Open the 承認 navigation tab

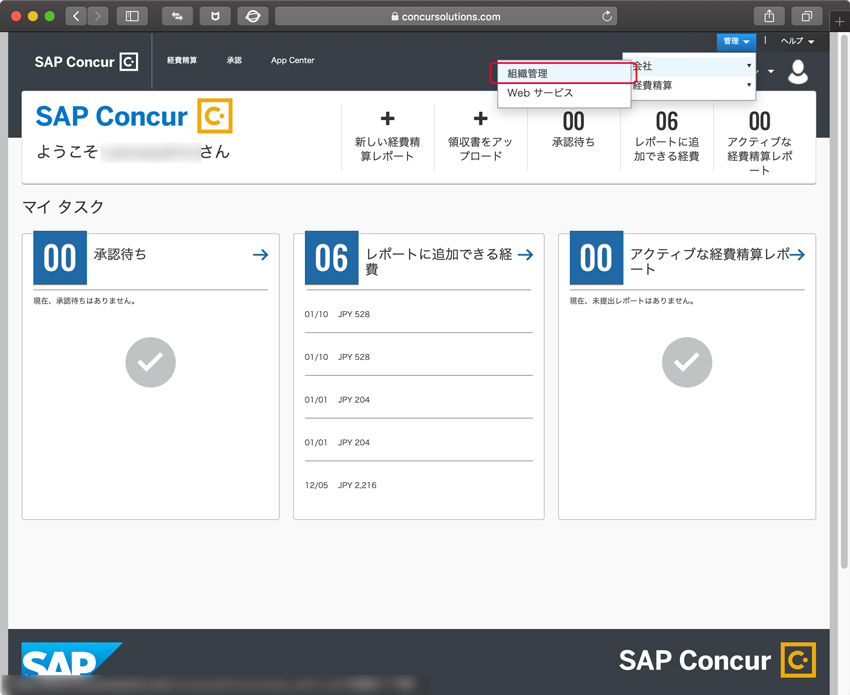tap(234, 60)
